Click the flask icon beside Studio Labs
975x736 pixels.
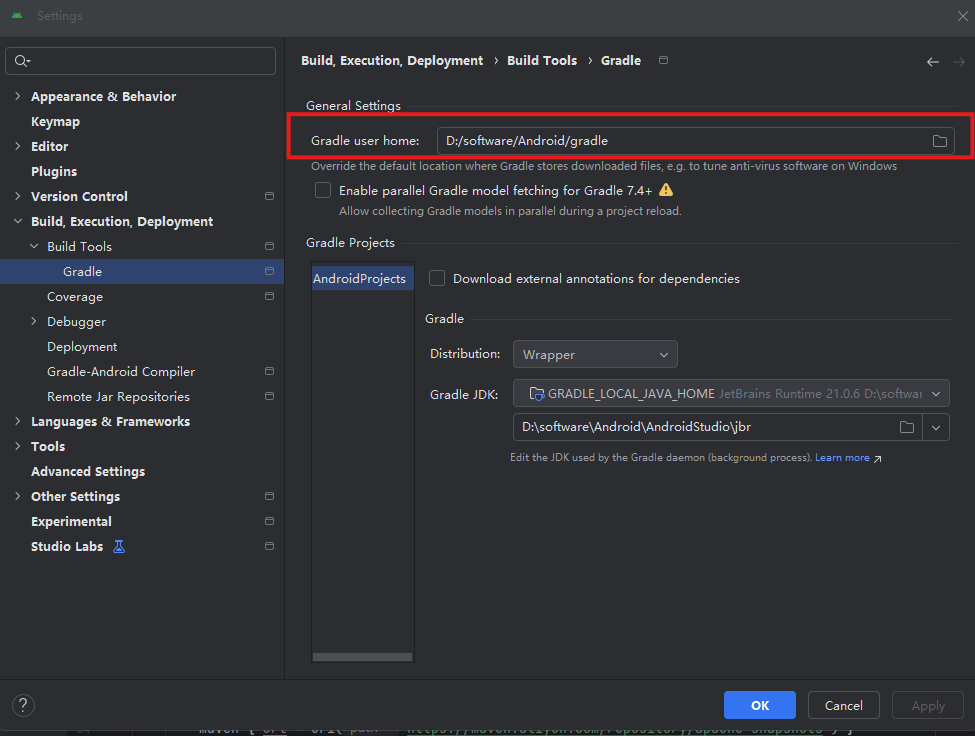pos(119,546)
